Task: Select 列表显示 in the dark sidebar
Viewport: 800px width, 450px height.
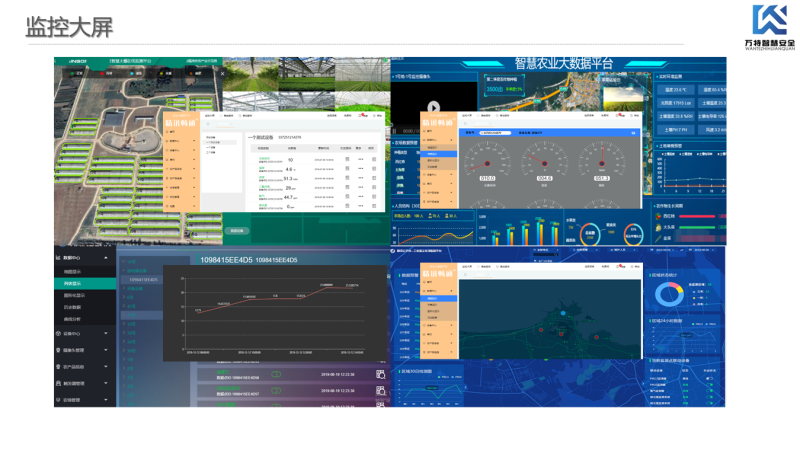Action: coord(74,284)
